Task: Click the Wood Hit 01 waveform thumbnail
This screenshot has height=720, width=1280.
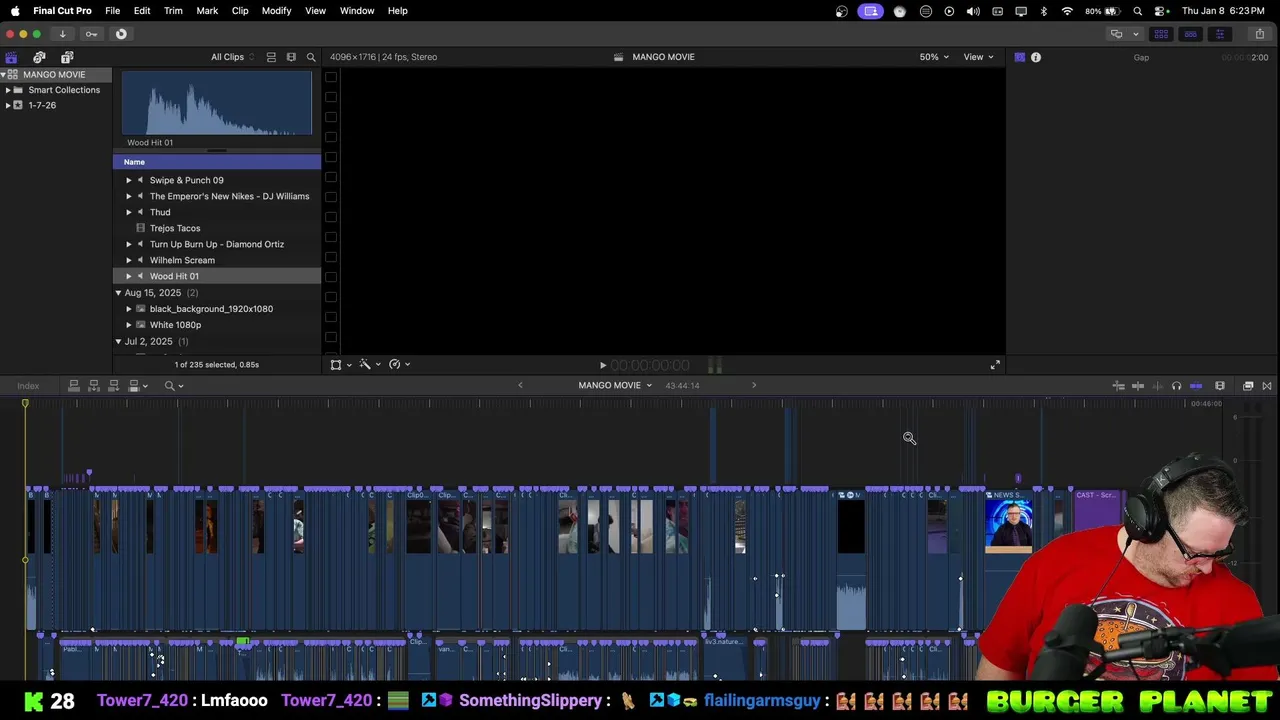Action: pyautogui.click(x=217, y=103)
